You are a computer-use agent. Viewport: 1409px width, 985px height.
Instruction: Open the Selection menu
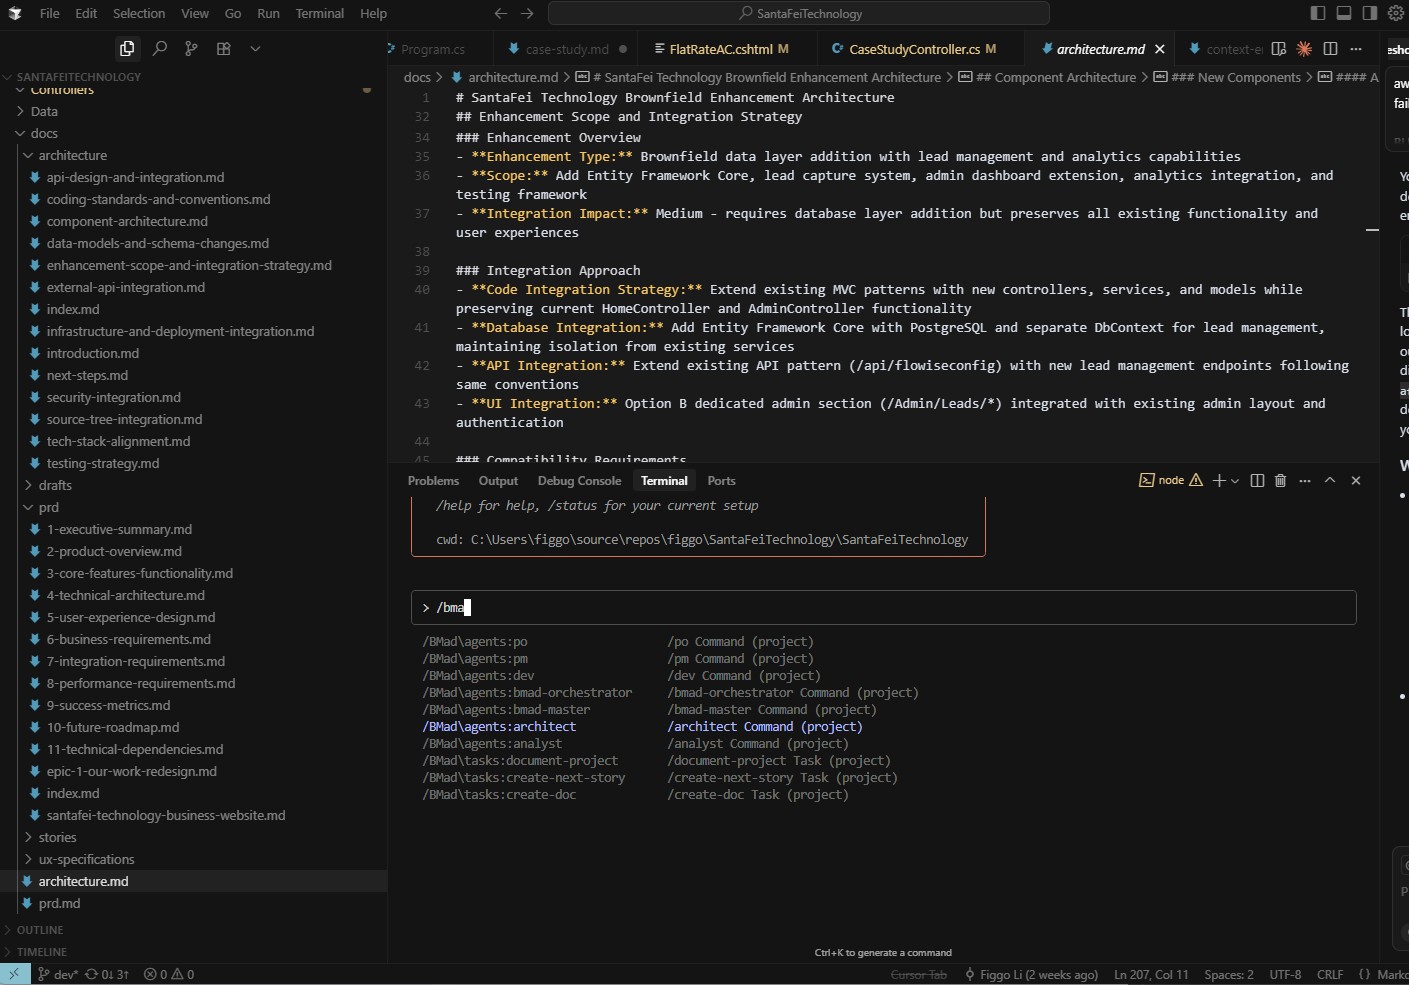tap(139, 13)
